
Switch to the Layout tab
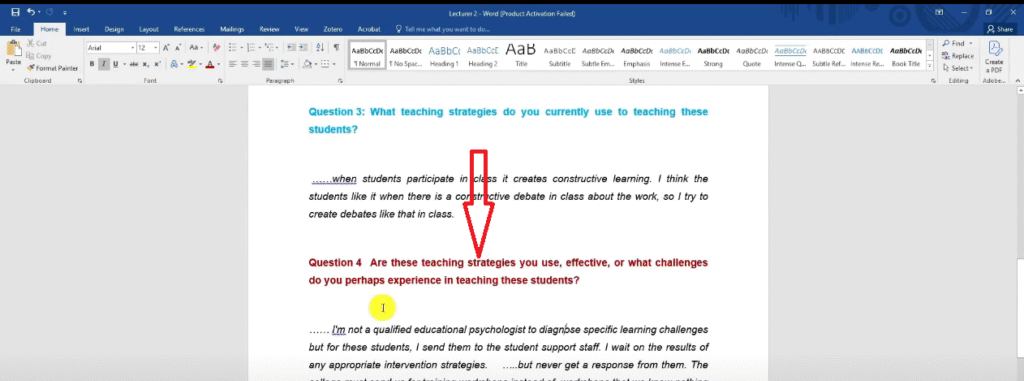pos(149,29)
